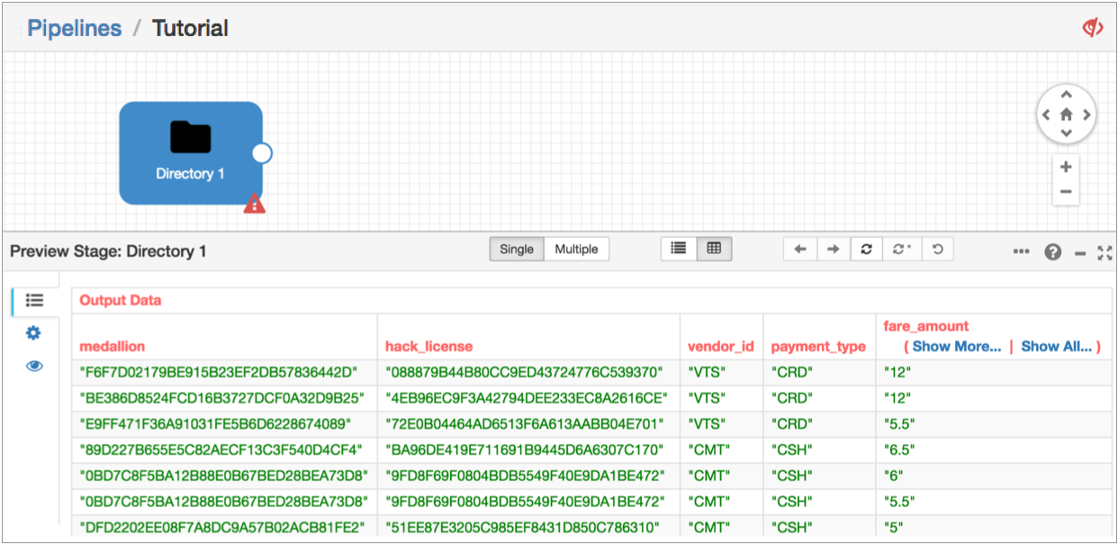
Task: Switch to Multiple stage preview mode
Action: (576, 250)
